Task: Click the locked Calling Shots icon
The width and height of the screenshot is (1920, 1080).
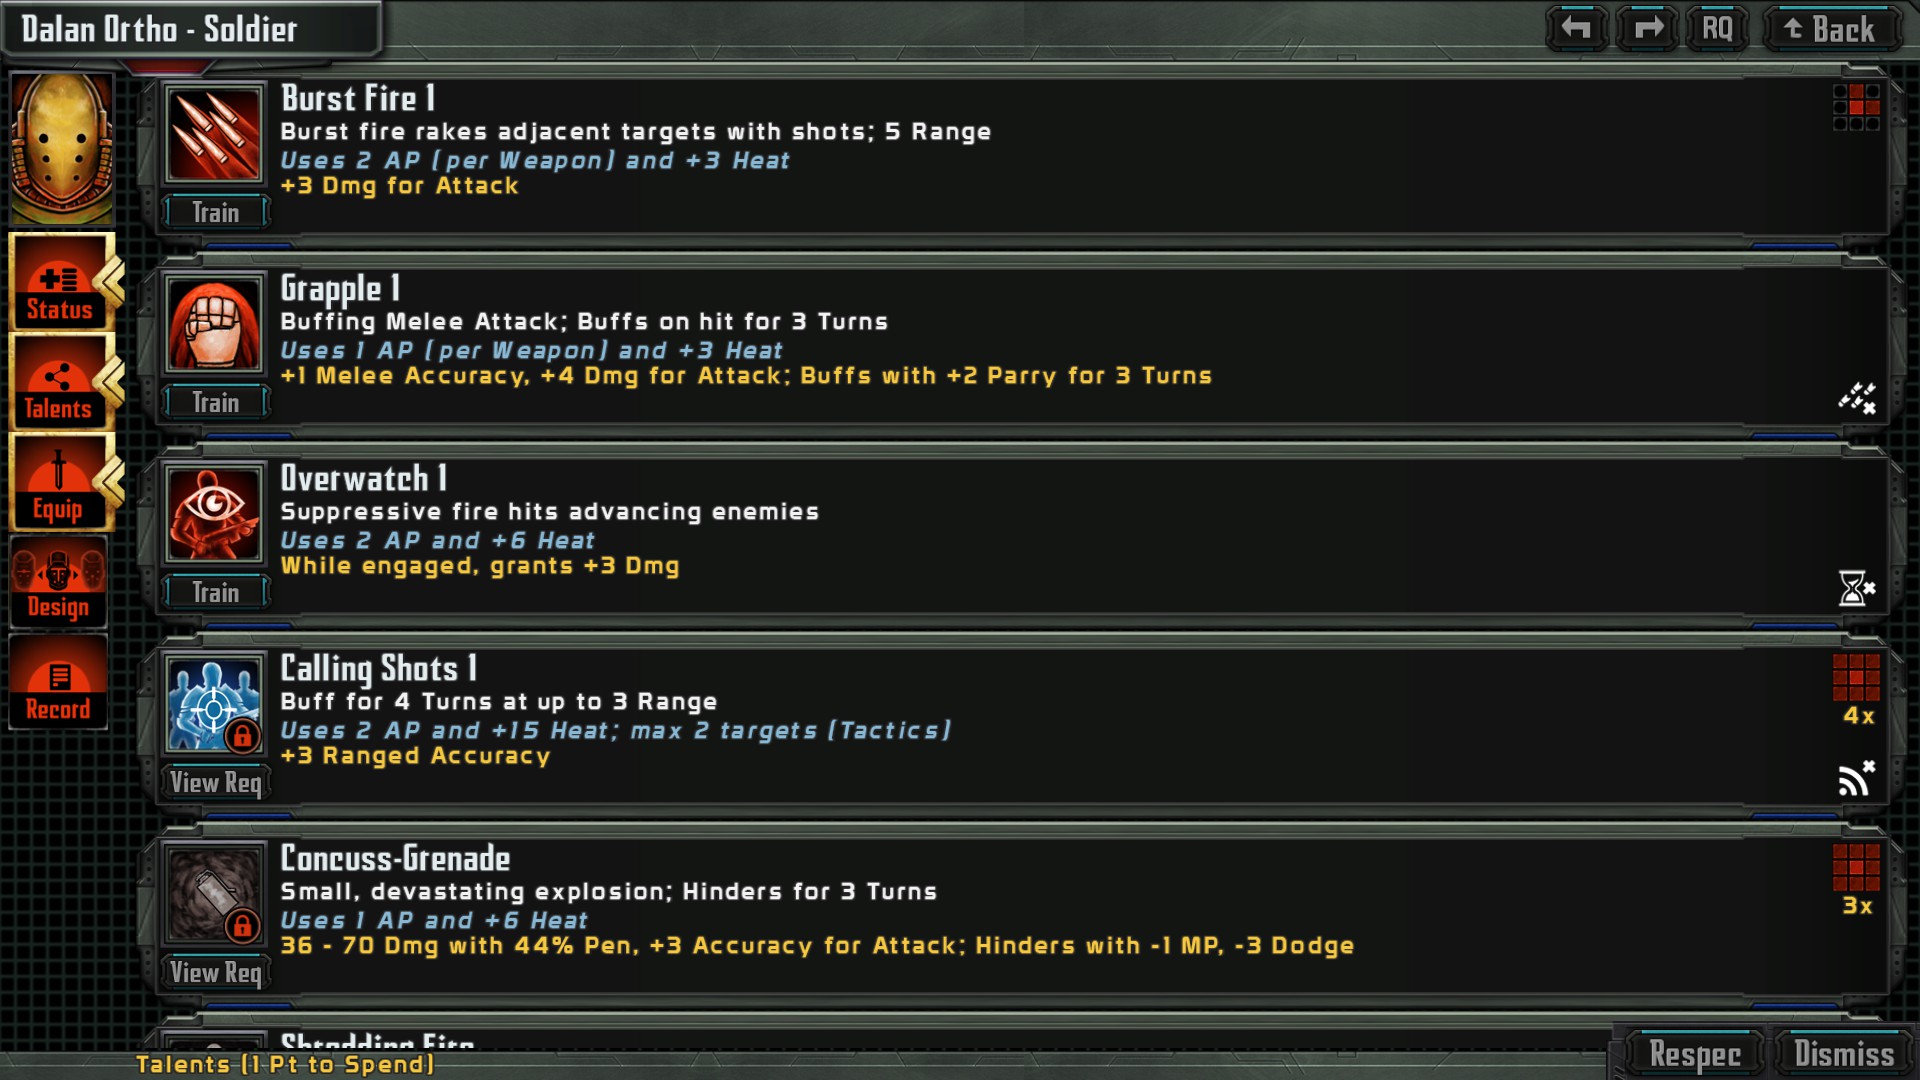Action: [214, 705]
